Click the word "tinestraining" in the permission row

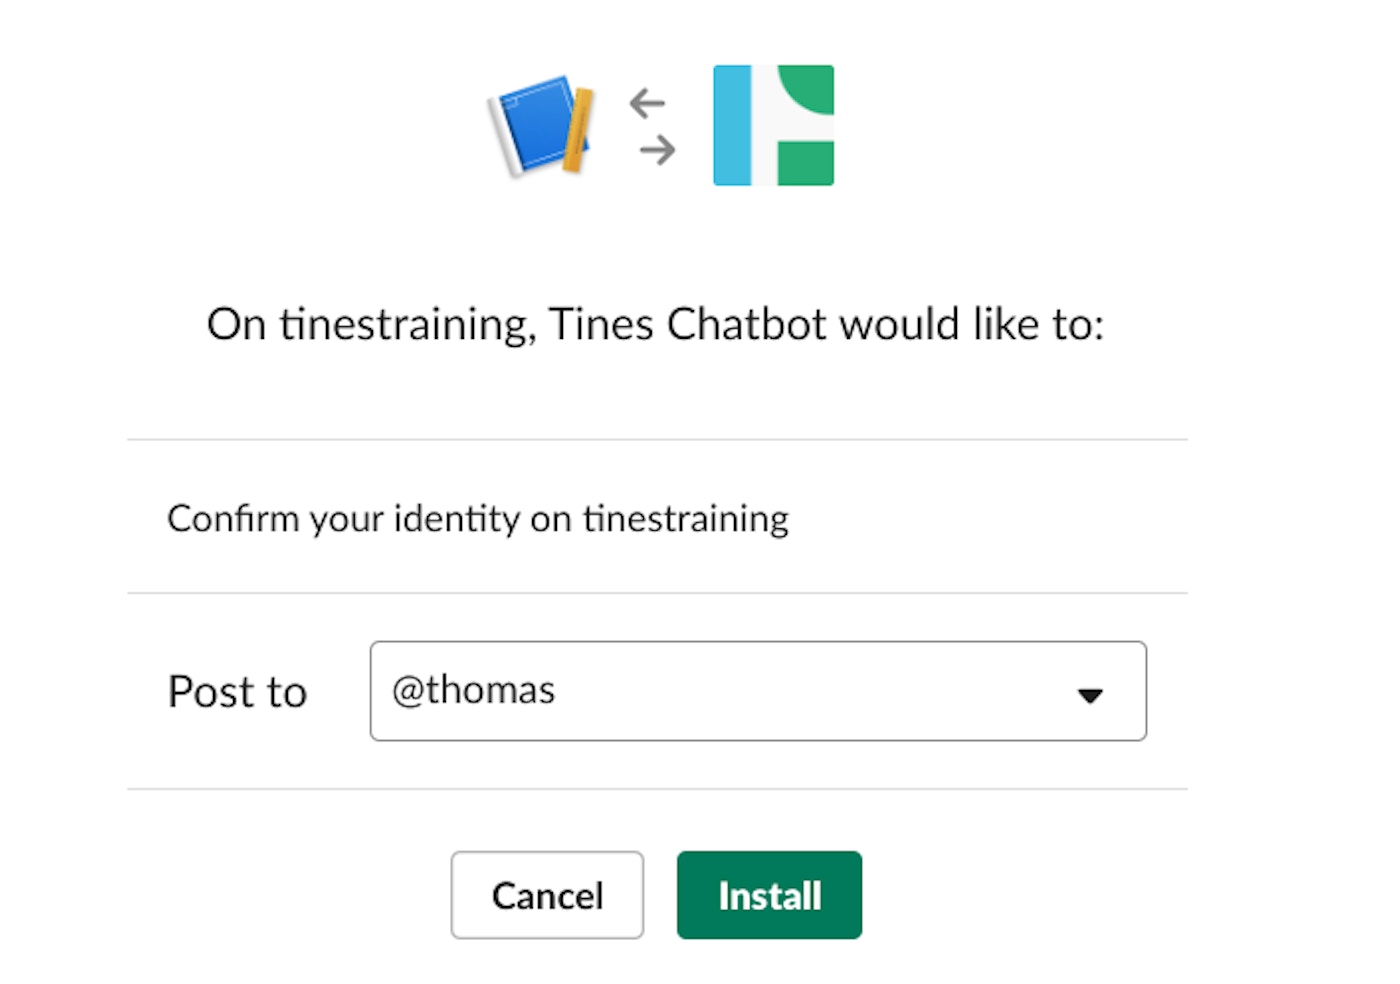coord(686,518)
